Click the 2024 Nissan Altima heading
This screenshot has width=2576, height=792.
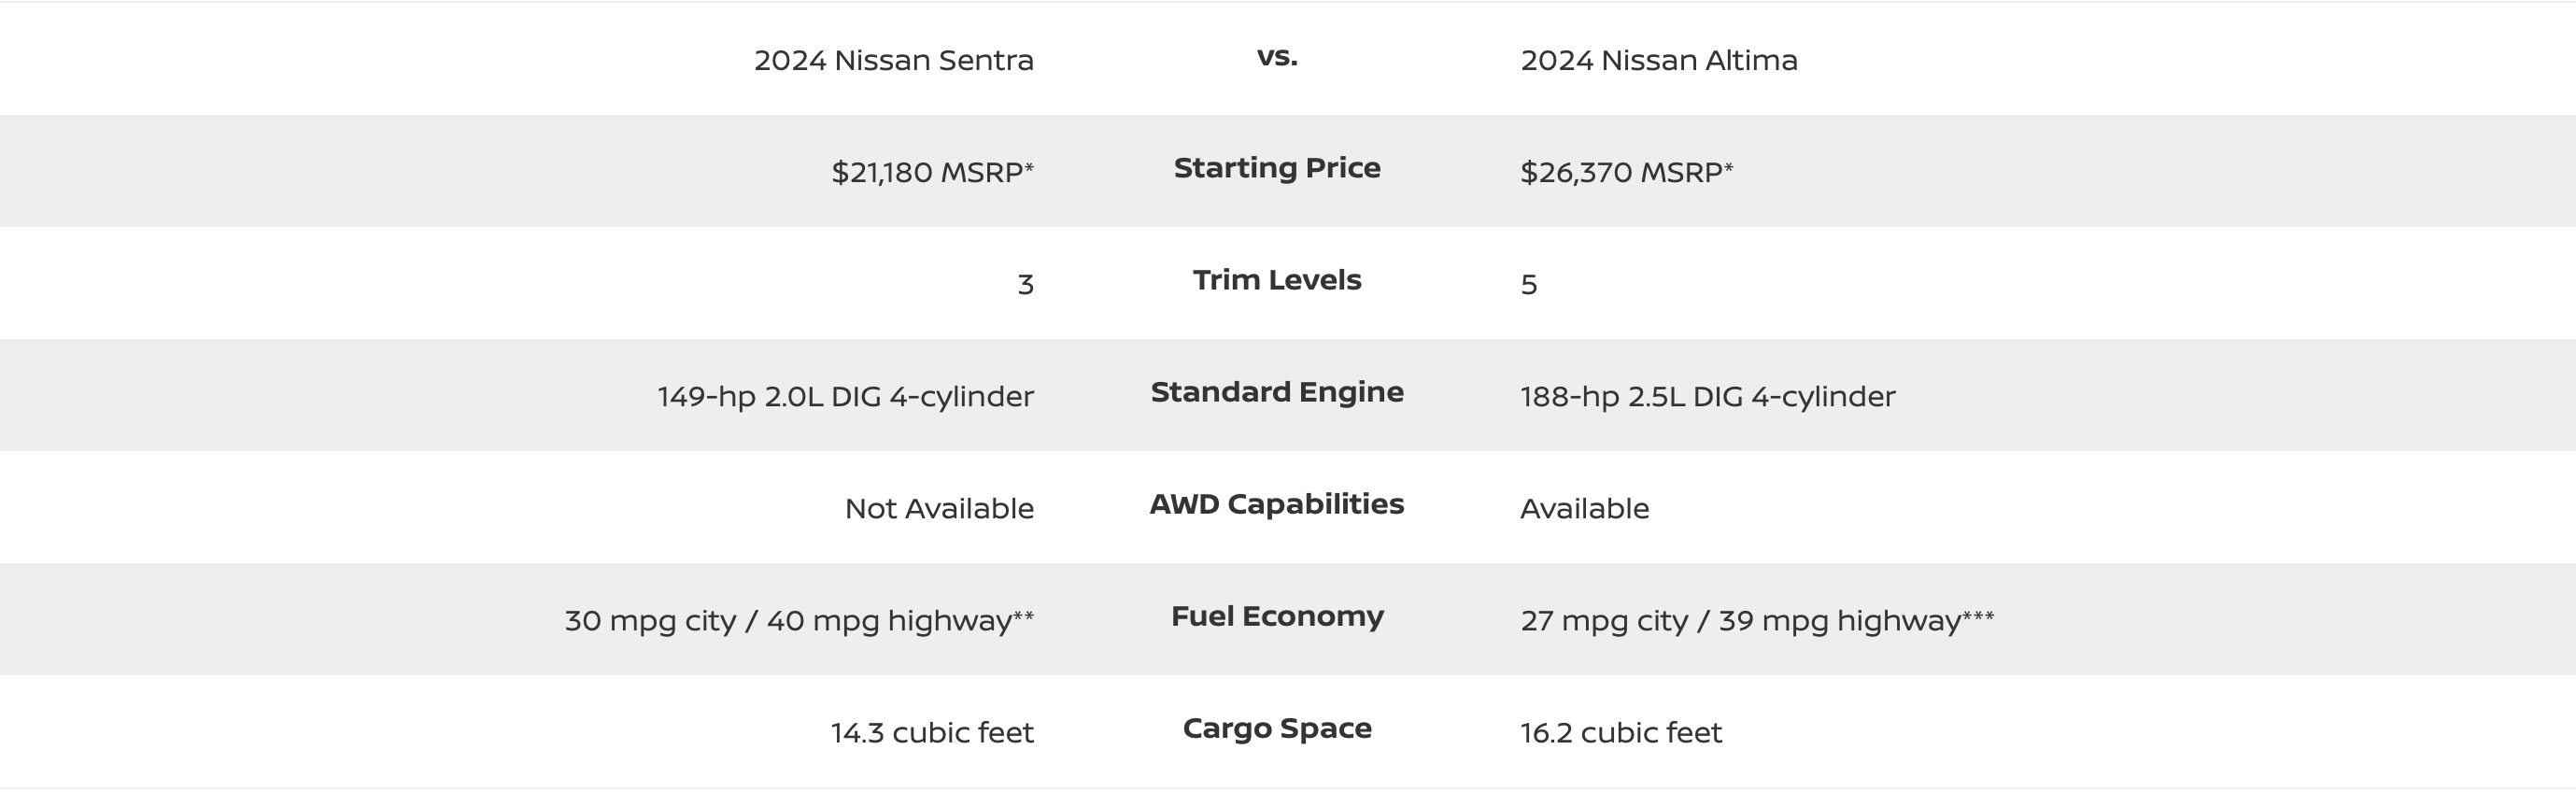tap(1659, 60)
